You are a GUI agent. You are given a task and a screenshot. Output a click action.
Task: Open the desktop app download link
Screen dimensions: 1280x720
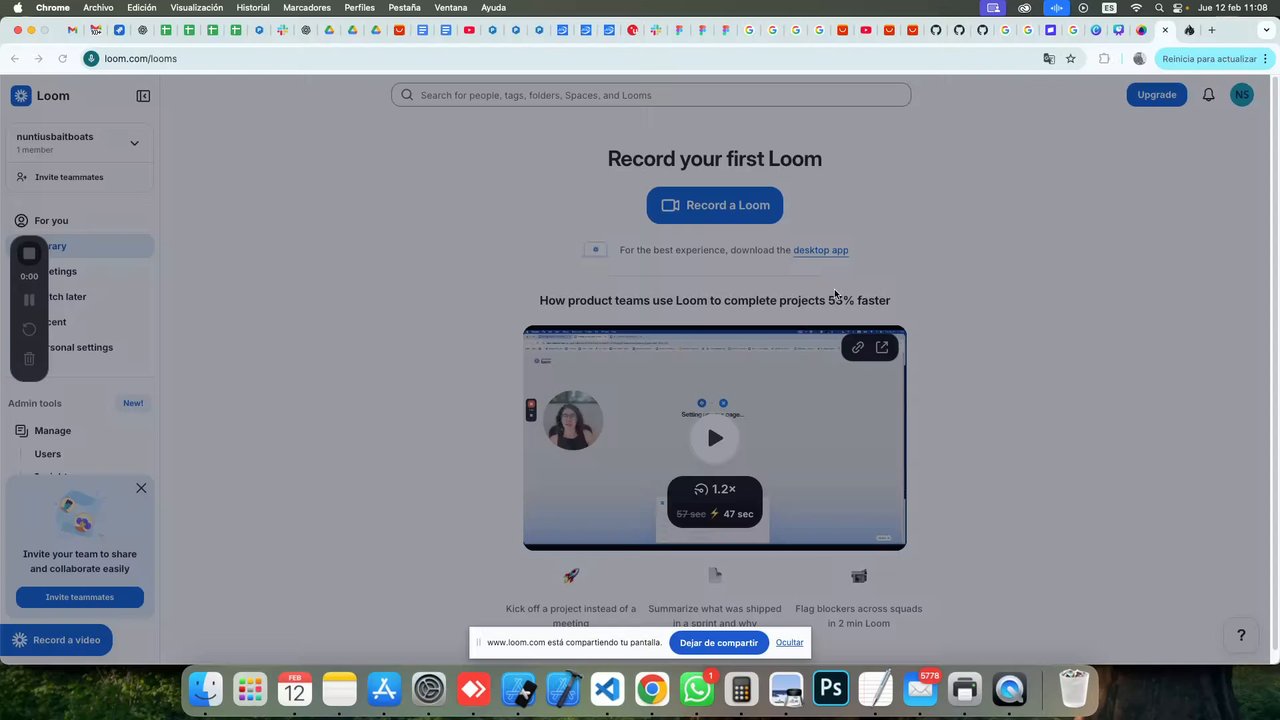(820, 250)
